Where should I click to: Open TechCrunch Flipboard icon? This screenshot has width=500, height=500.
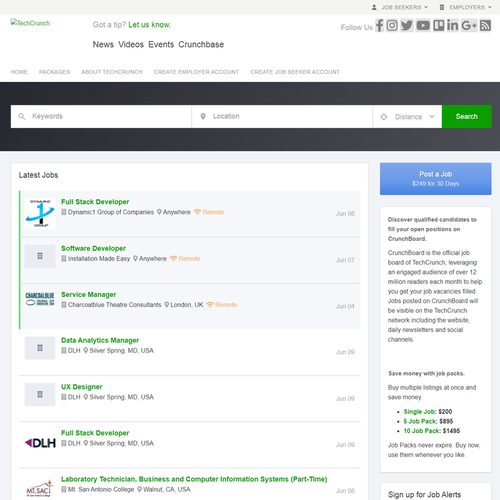[438, 25]
